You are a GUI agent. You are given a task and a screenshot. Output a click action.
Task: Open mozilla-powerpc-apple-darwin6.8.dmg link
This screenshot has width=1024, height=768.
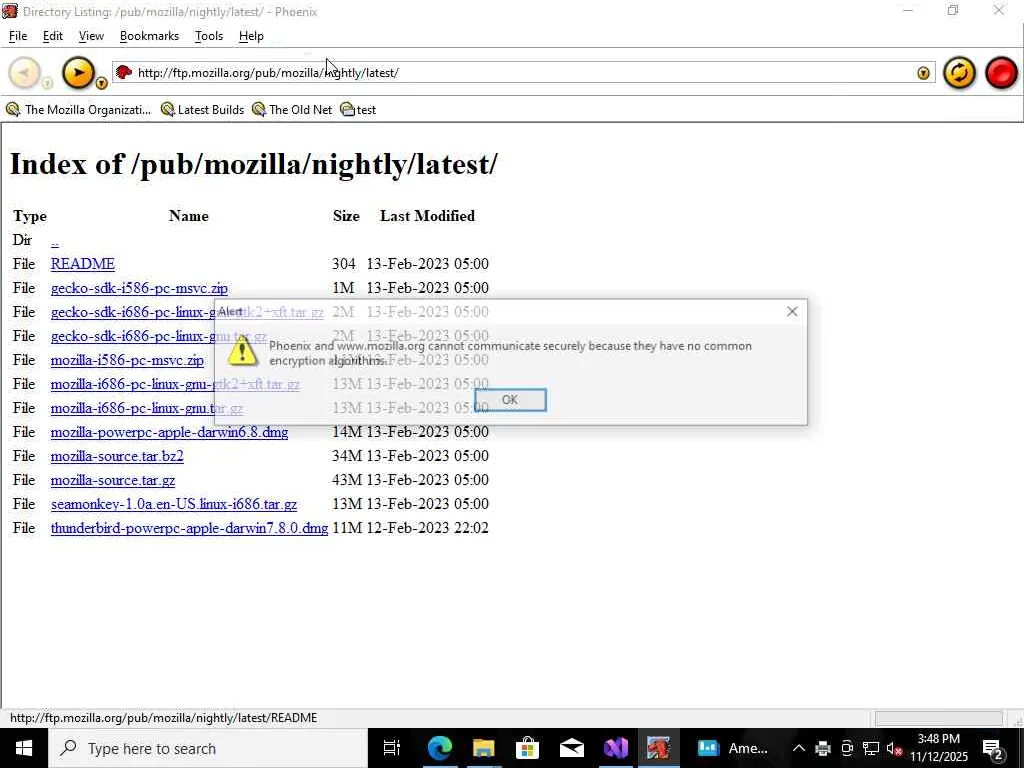tap(169, 432)
